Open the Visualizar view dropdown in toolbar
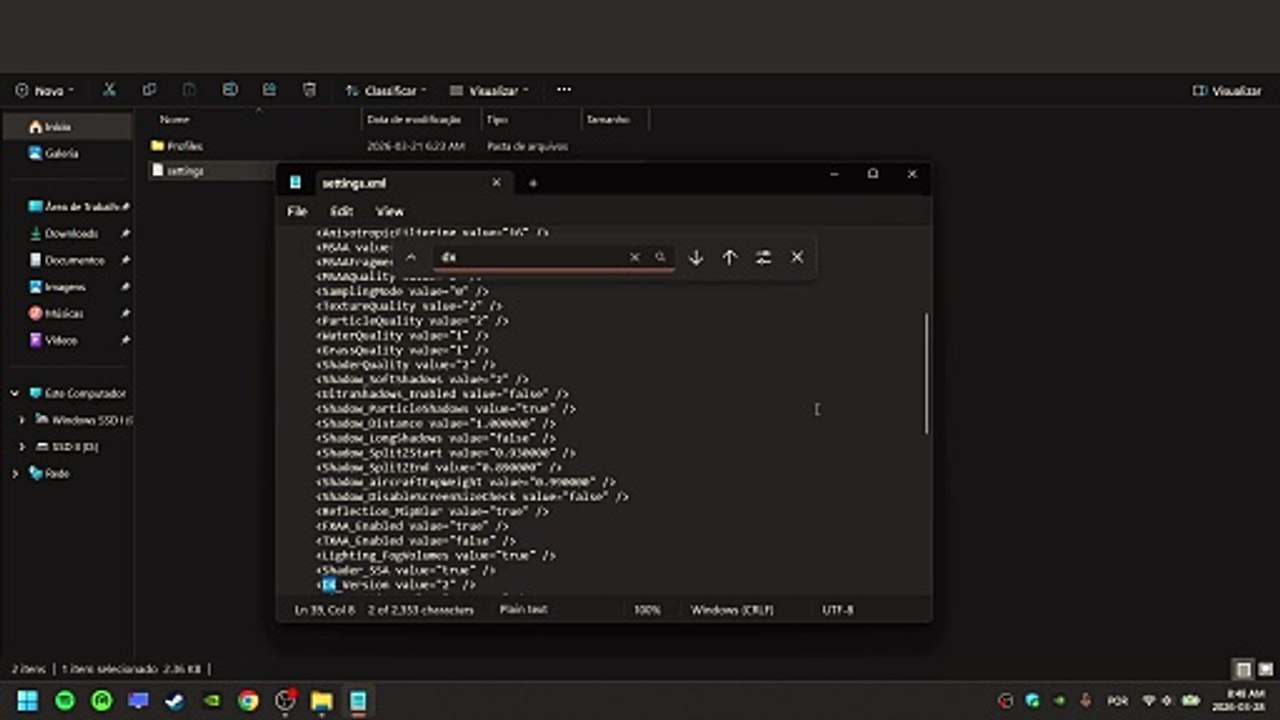The image size is (1280, 720). point(490,90)
